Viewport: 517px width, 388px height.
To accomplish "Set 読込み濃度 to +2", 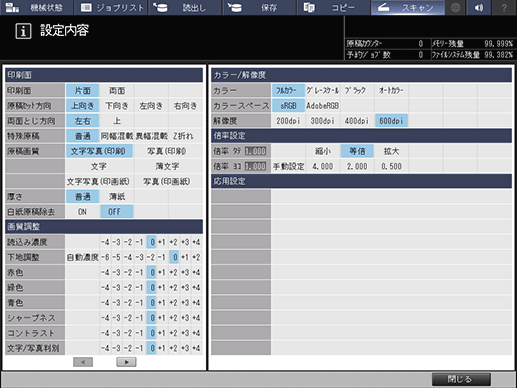I will [x=173, y=242].
